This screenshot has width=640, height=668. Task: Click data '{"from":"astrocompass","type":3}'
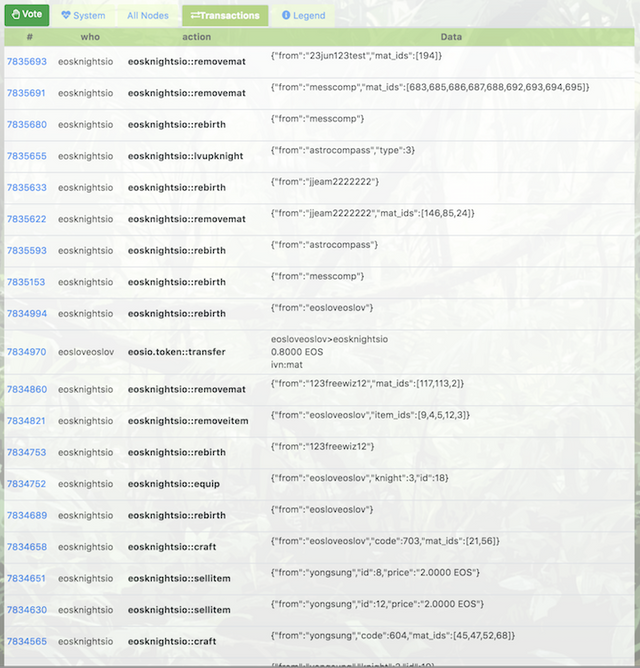click(343, 150)
